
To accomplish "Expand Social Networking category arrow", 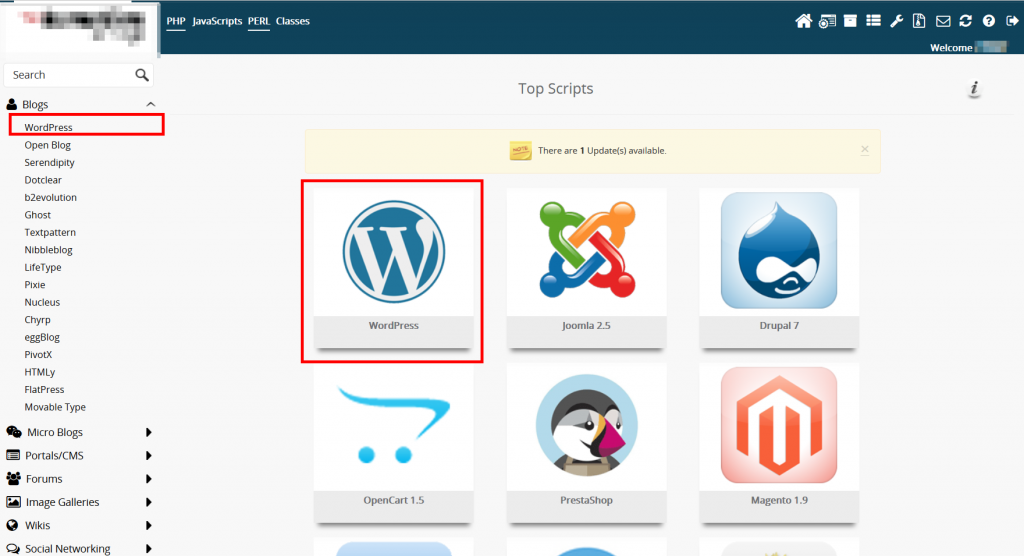I will click(x=149, y=549).
